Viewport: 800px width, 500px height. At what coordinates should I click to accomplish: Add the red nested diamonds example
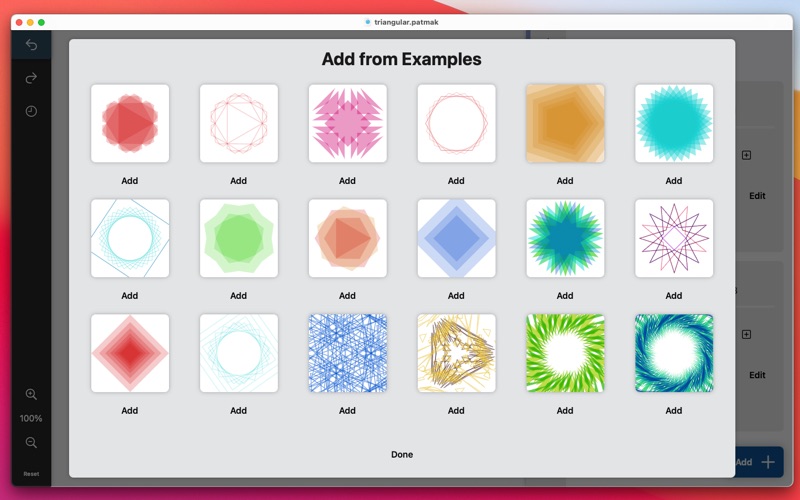[130, 410]
